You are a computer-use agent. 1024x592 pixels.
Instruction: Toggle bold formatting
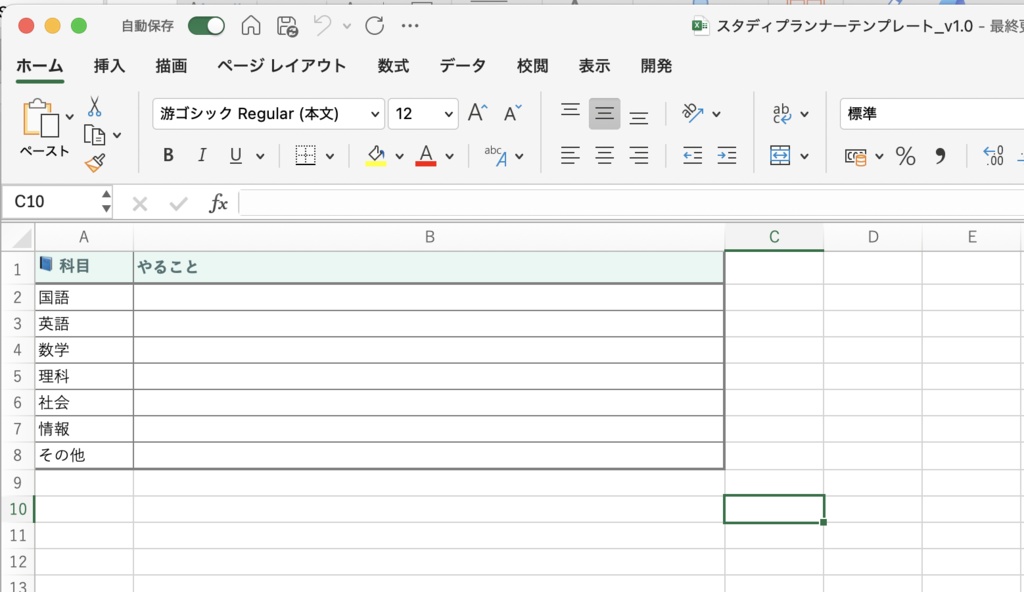(167, 155)
